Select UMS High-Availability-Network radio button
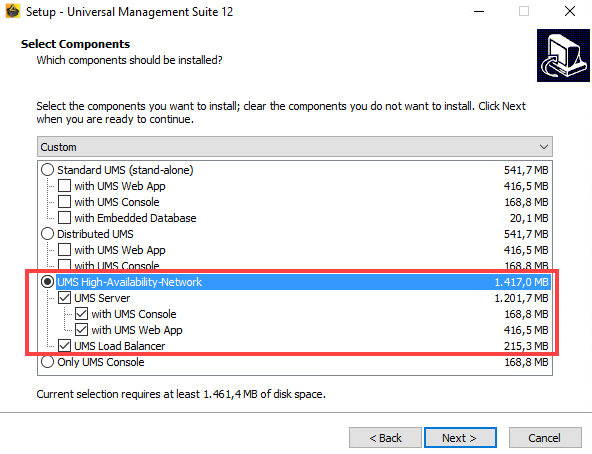 47,282
